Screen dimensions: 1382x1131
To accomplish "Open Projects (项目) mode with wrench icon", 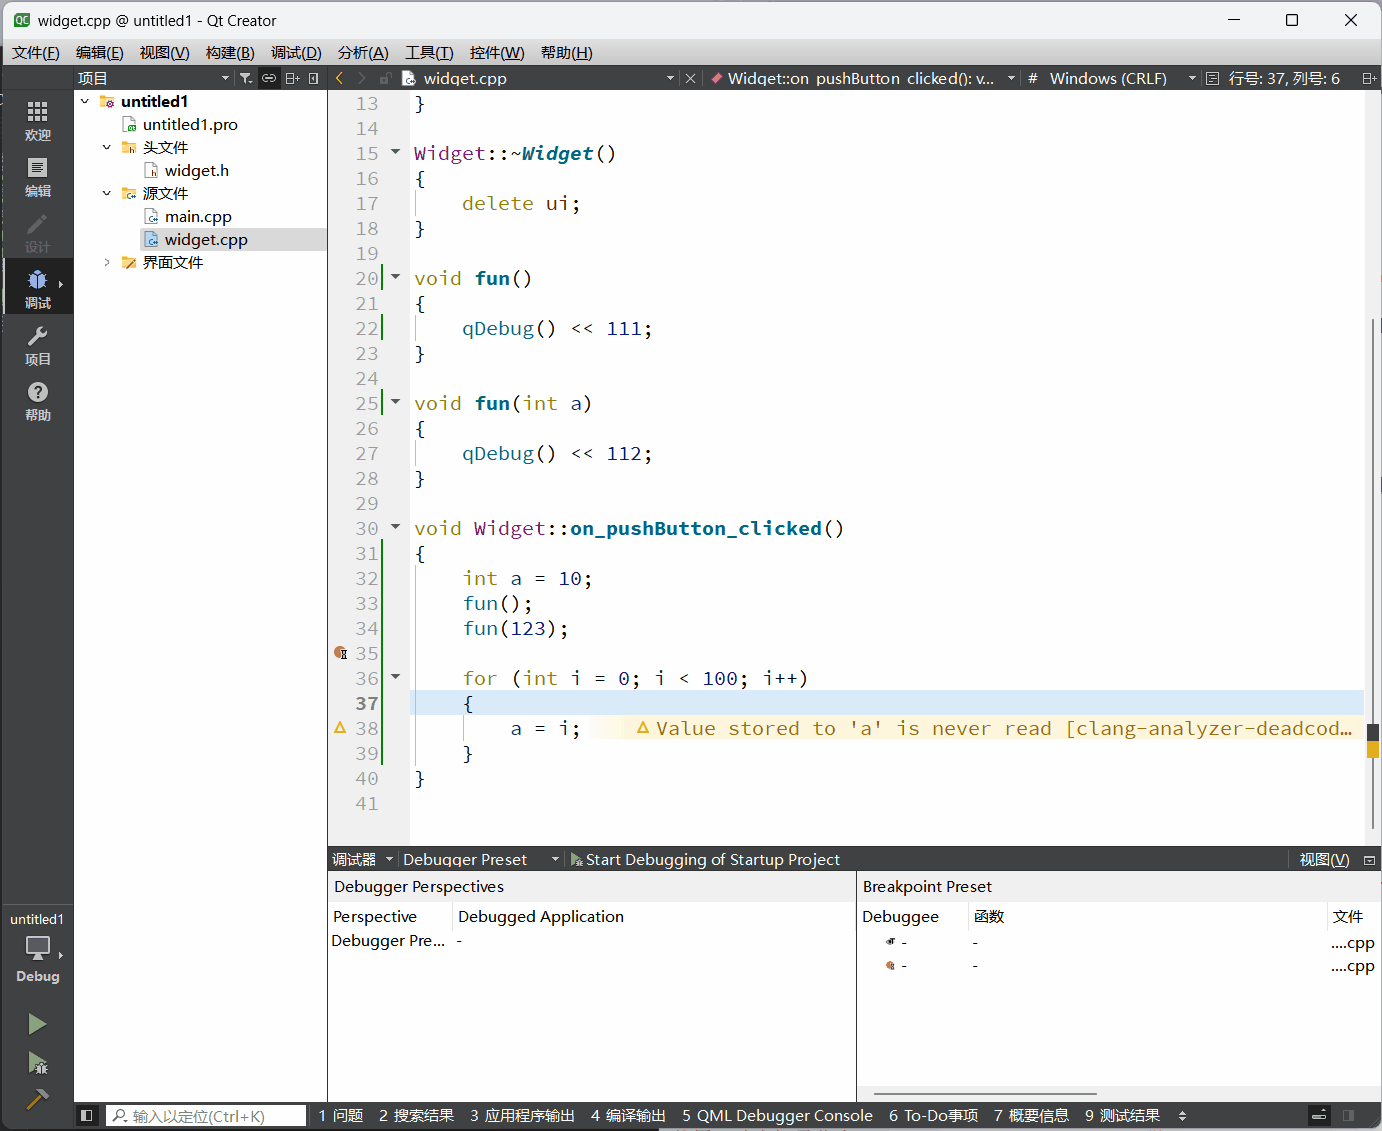I will (37, 345).
